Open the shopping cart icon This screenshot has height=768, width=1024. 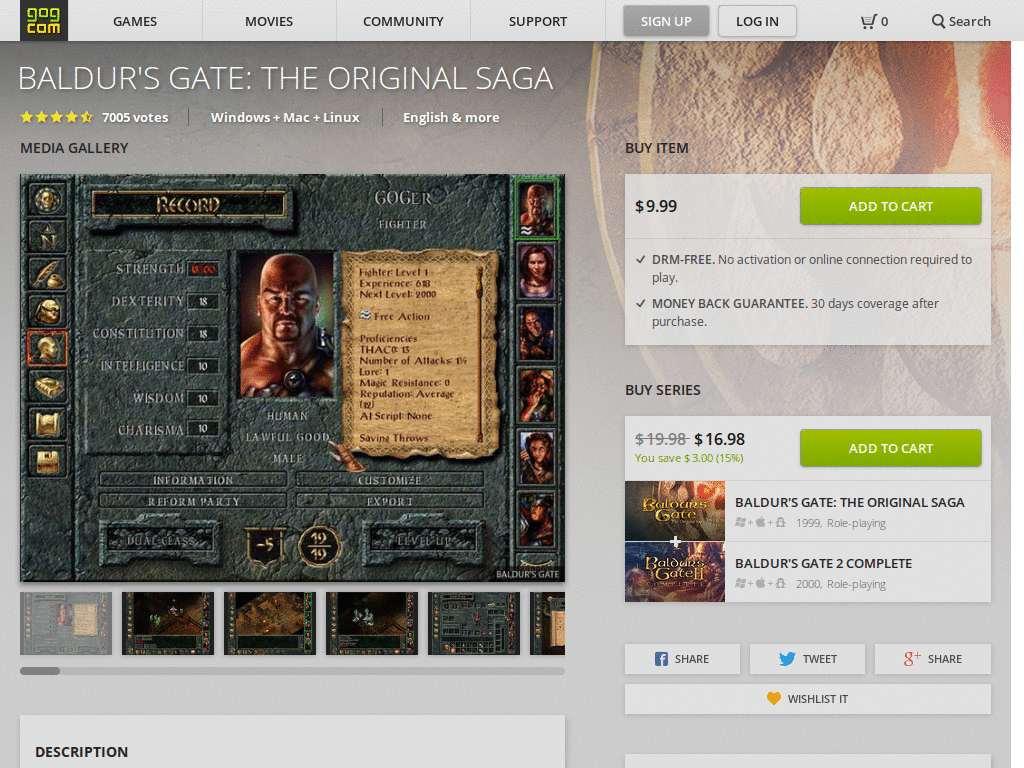tap(868, 20)
